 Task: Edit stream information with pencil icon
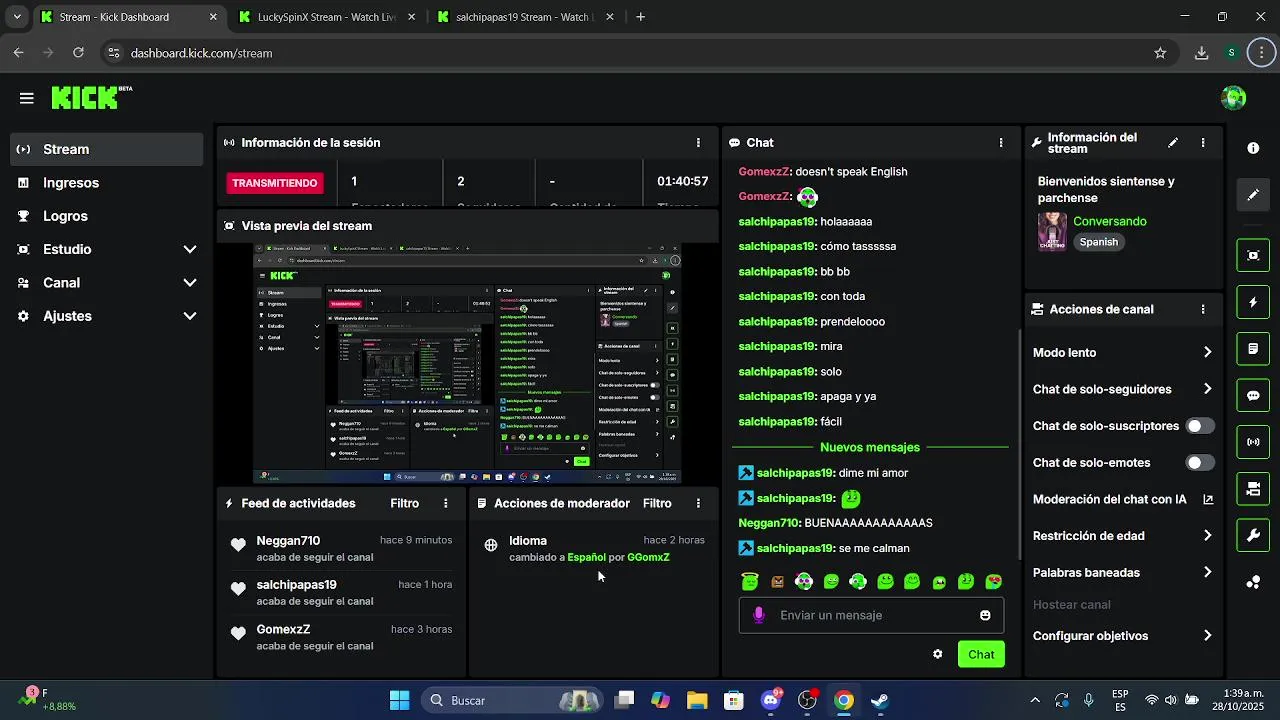click(x=1173, y=143)
